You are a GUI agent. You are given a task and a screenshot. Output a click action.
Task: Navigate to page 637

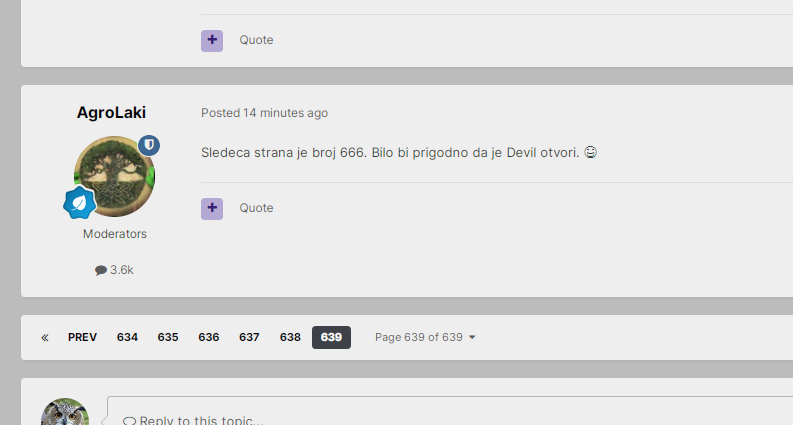[x=249, y=337]
